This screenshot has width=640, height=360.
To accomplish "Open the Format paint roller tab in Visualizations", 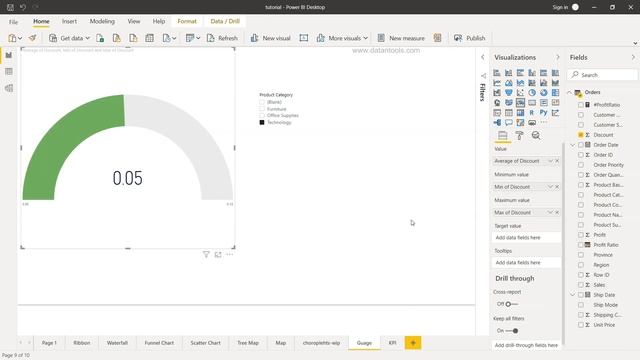I will 519,136.
